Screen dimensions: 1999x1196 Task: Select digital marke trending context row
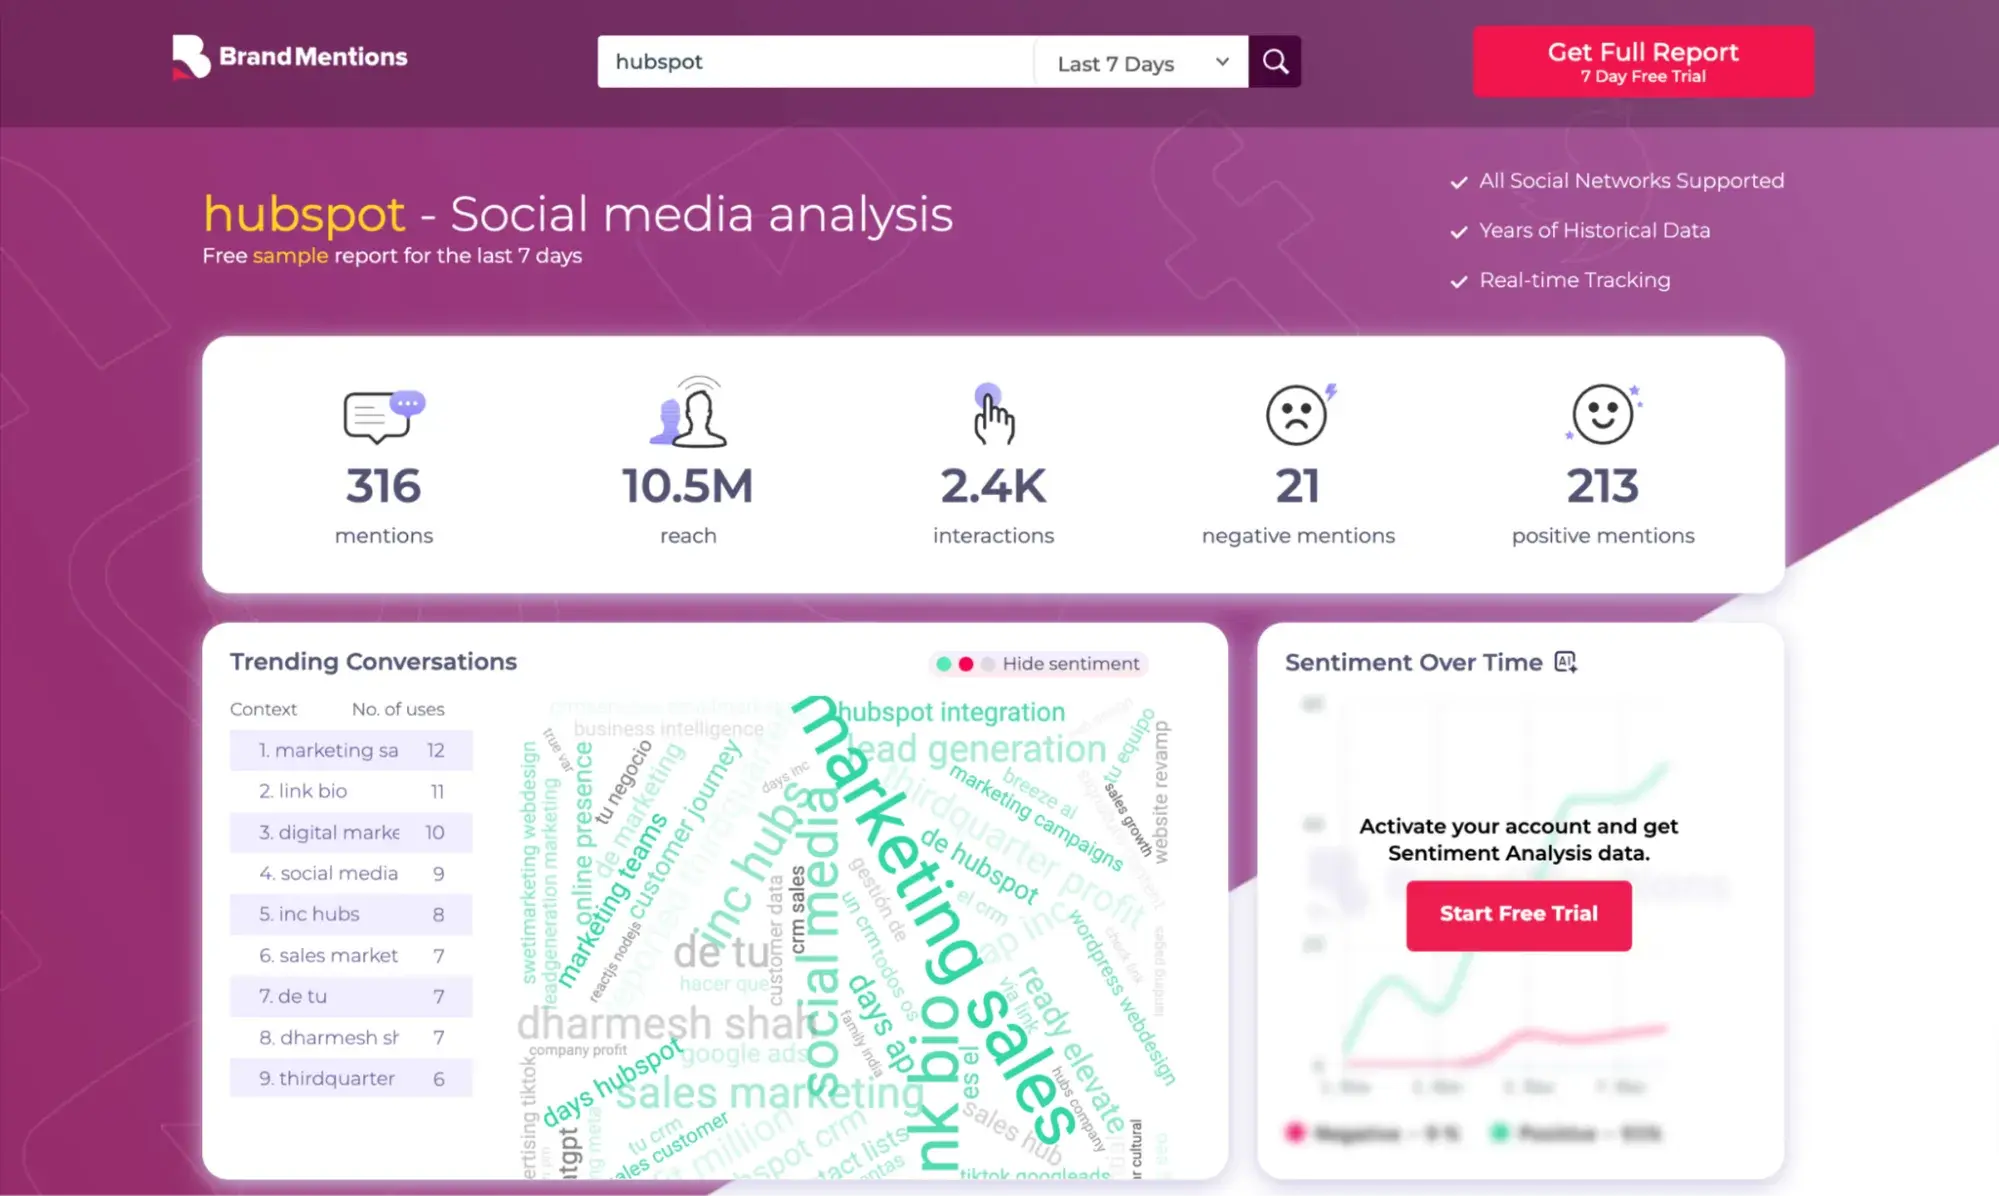(350, 832)
